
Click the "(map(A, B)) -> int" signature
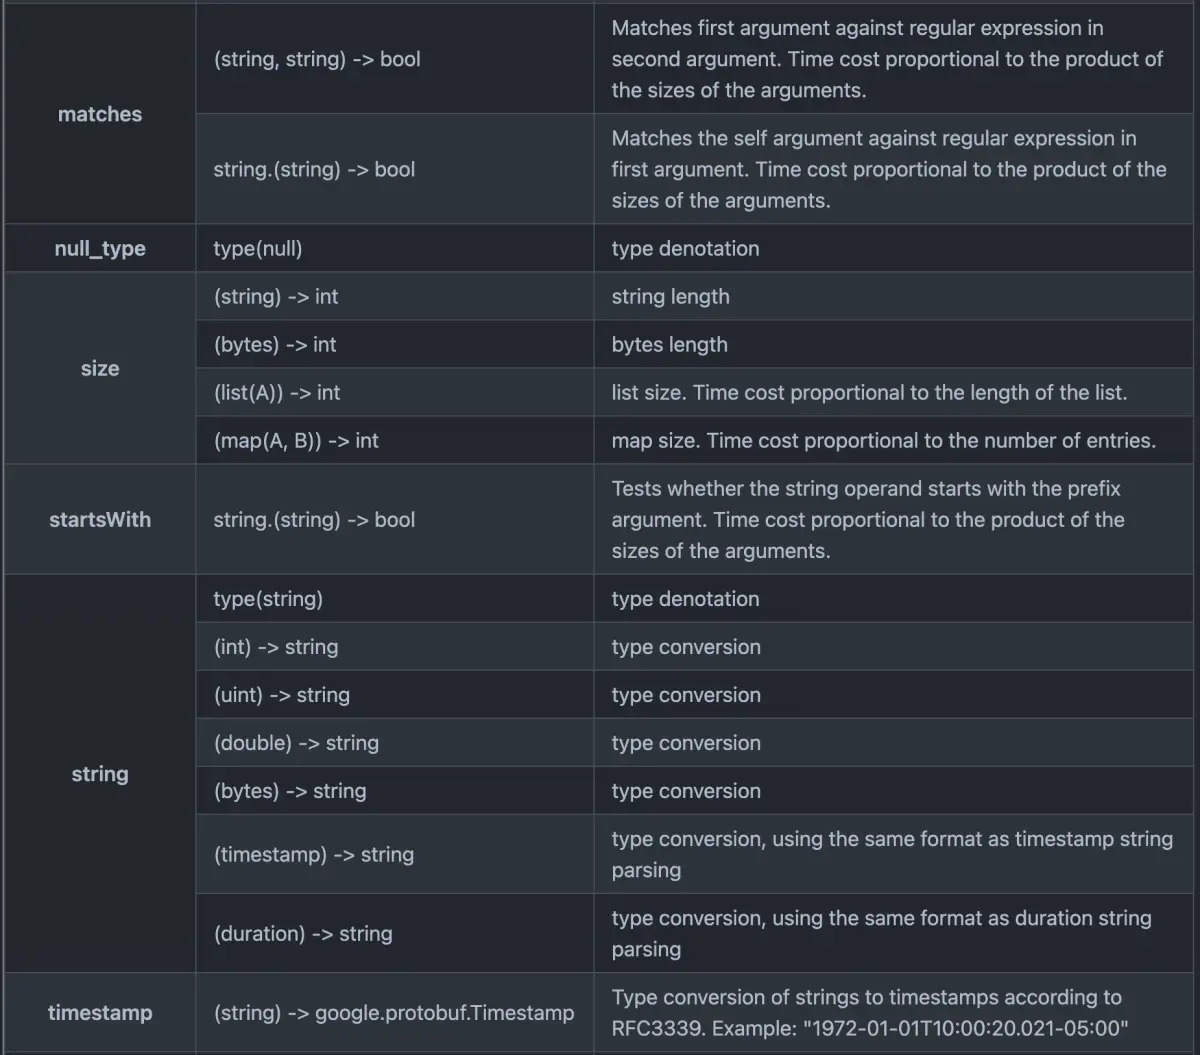coord(296,441)
